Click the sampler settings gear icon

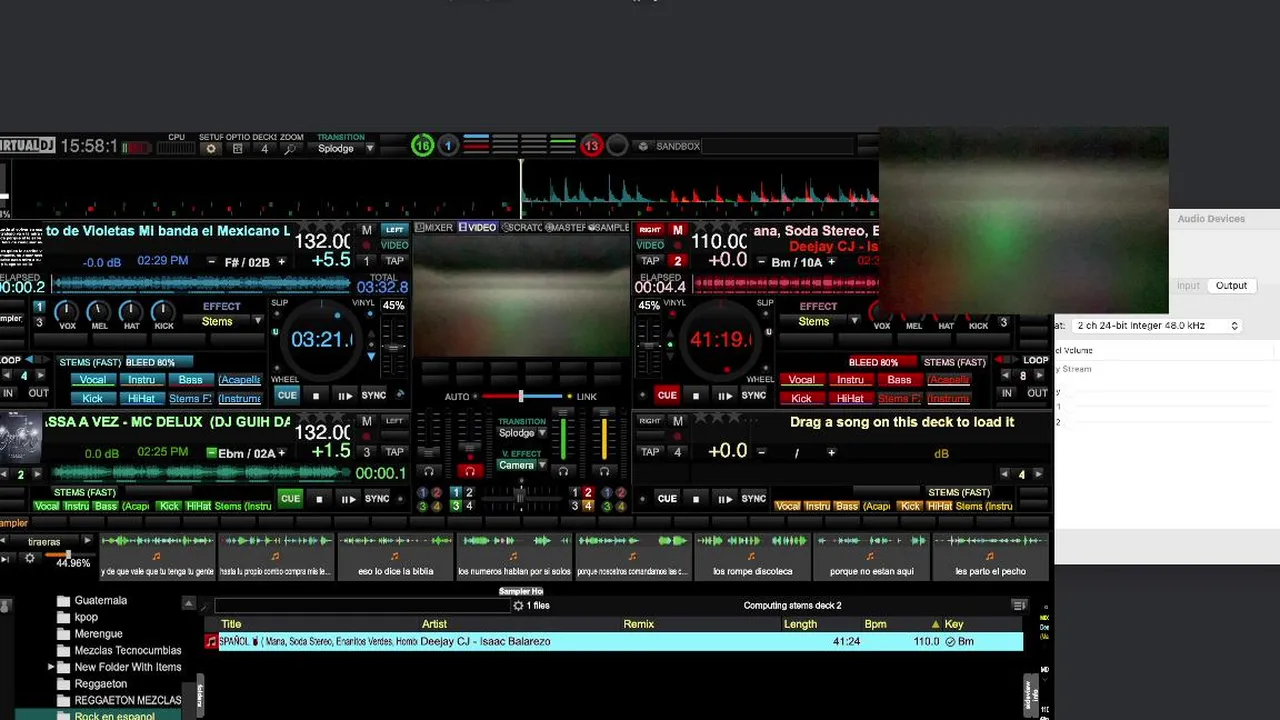click(30, 558)
